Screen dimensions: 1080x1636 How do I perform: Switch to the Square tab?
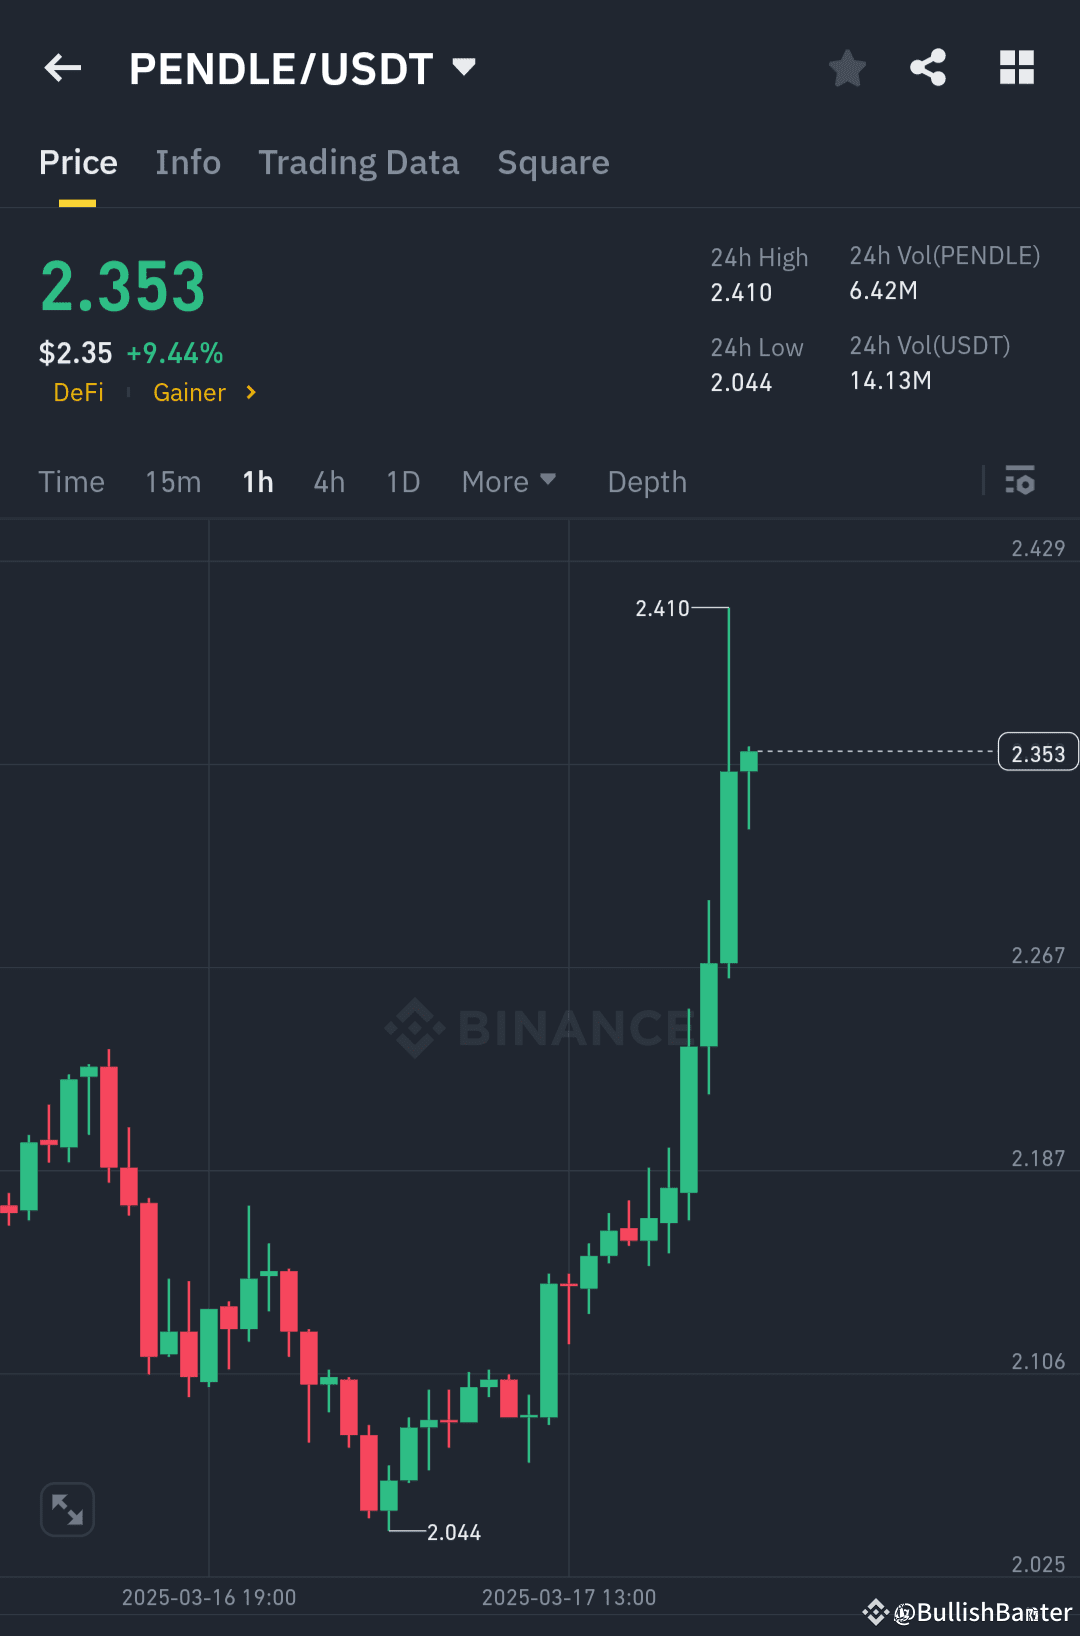point(553,162)
